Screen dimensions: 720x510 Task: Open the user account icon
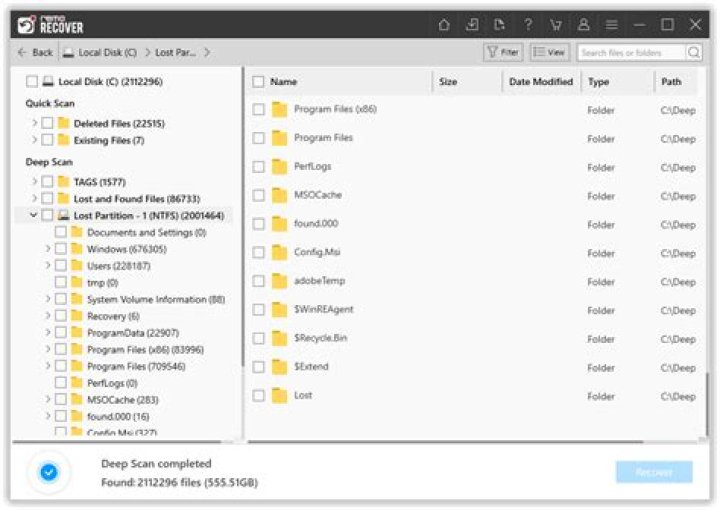pyautogui.click(x=584, y=25)
